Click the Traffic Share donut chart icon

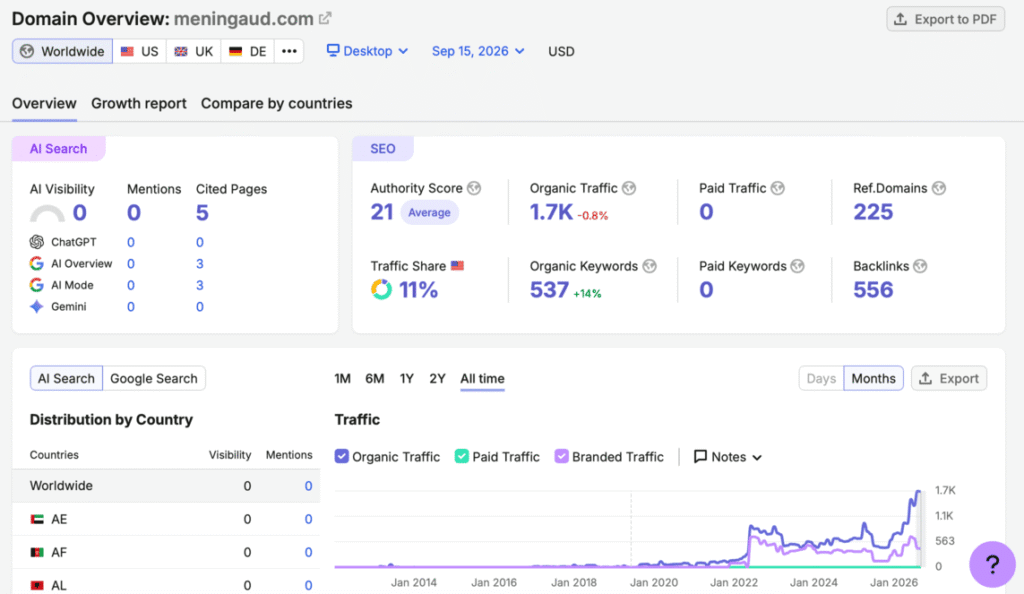[381, 289]
